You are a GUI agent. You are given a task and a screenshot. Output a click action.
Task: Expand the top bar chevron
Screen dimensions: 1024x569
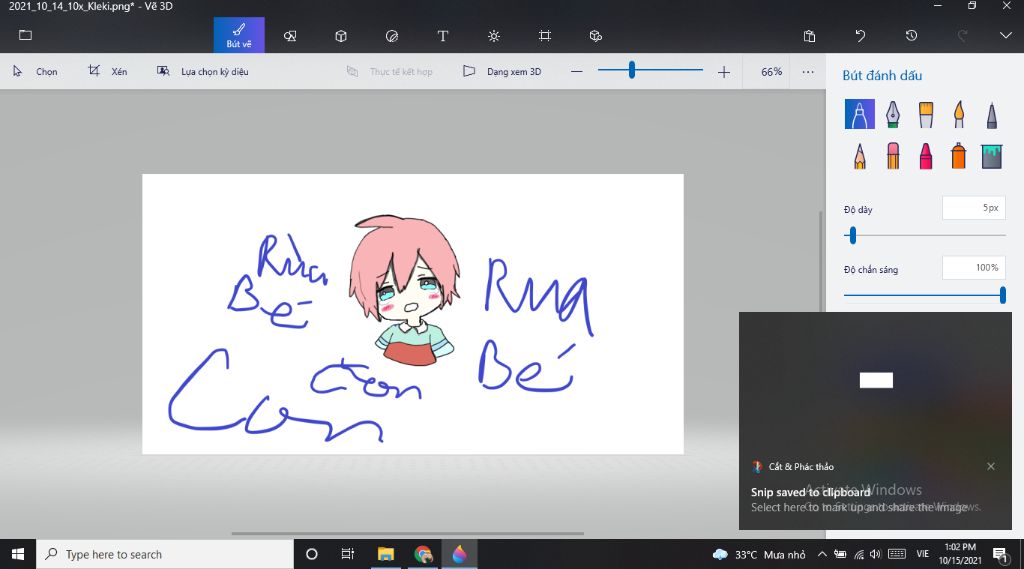pyautogui.click(x=1006, y=35)
